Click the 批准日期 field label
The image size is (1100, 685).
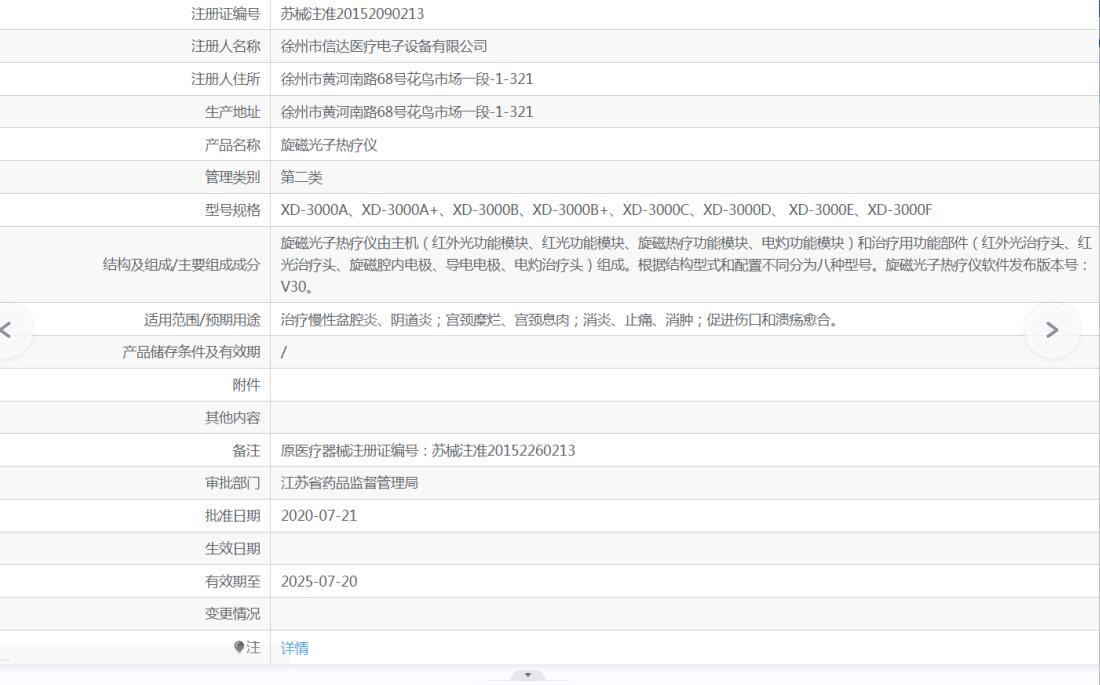click(x=232, y=516)
